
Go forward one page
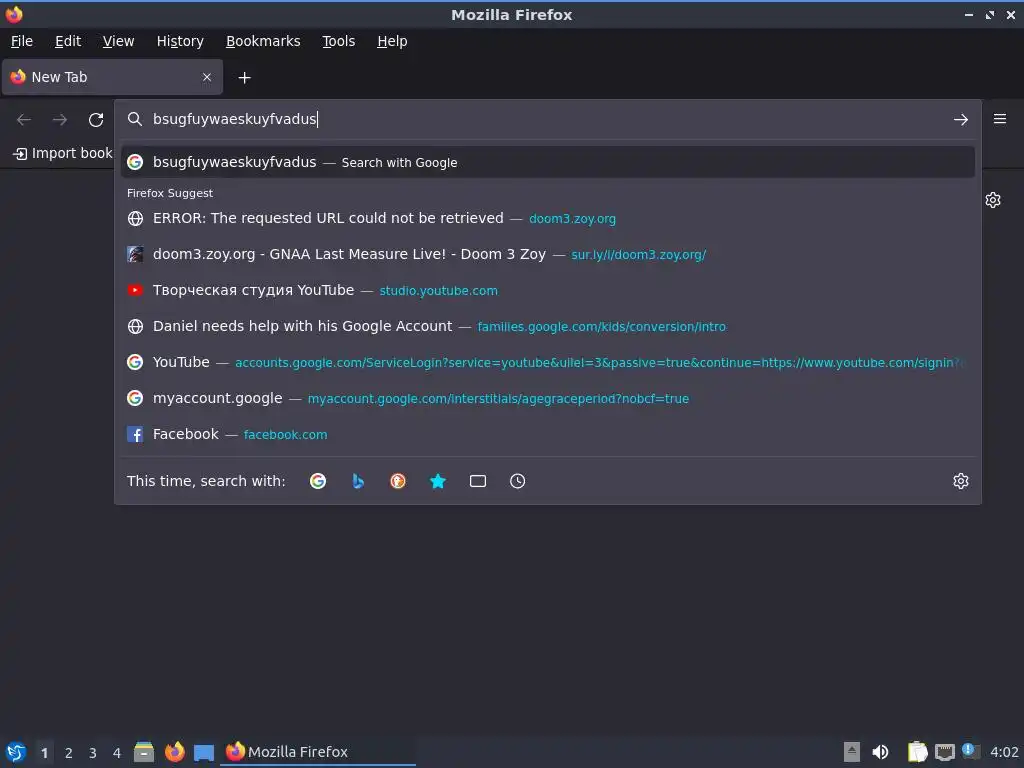click(x=59, y=120)
